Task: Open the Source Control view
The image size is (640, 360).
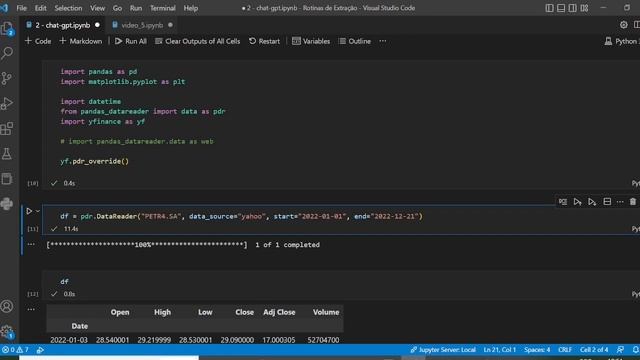Action: (x=7, y=78)
